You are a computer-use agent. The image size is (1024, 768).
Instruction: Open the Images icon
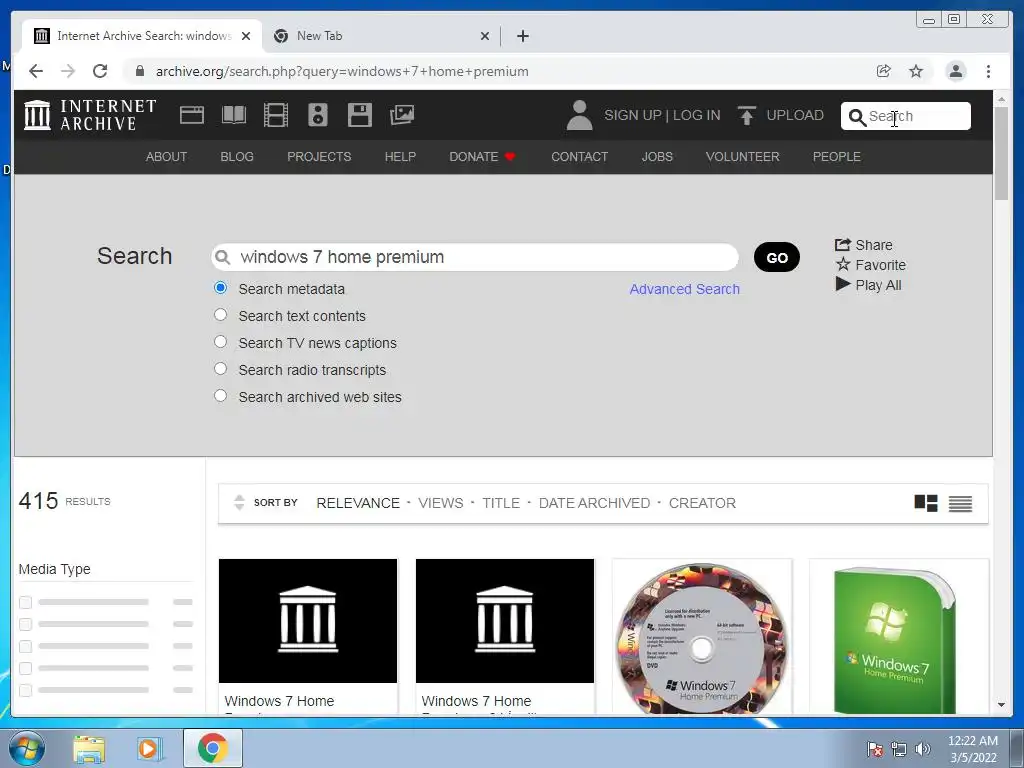tap(402, 115)
